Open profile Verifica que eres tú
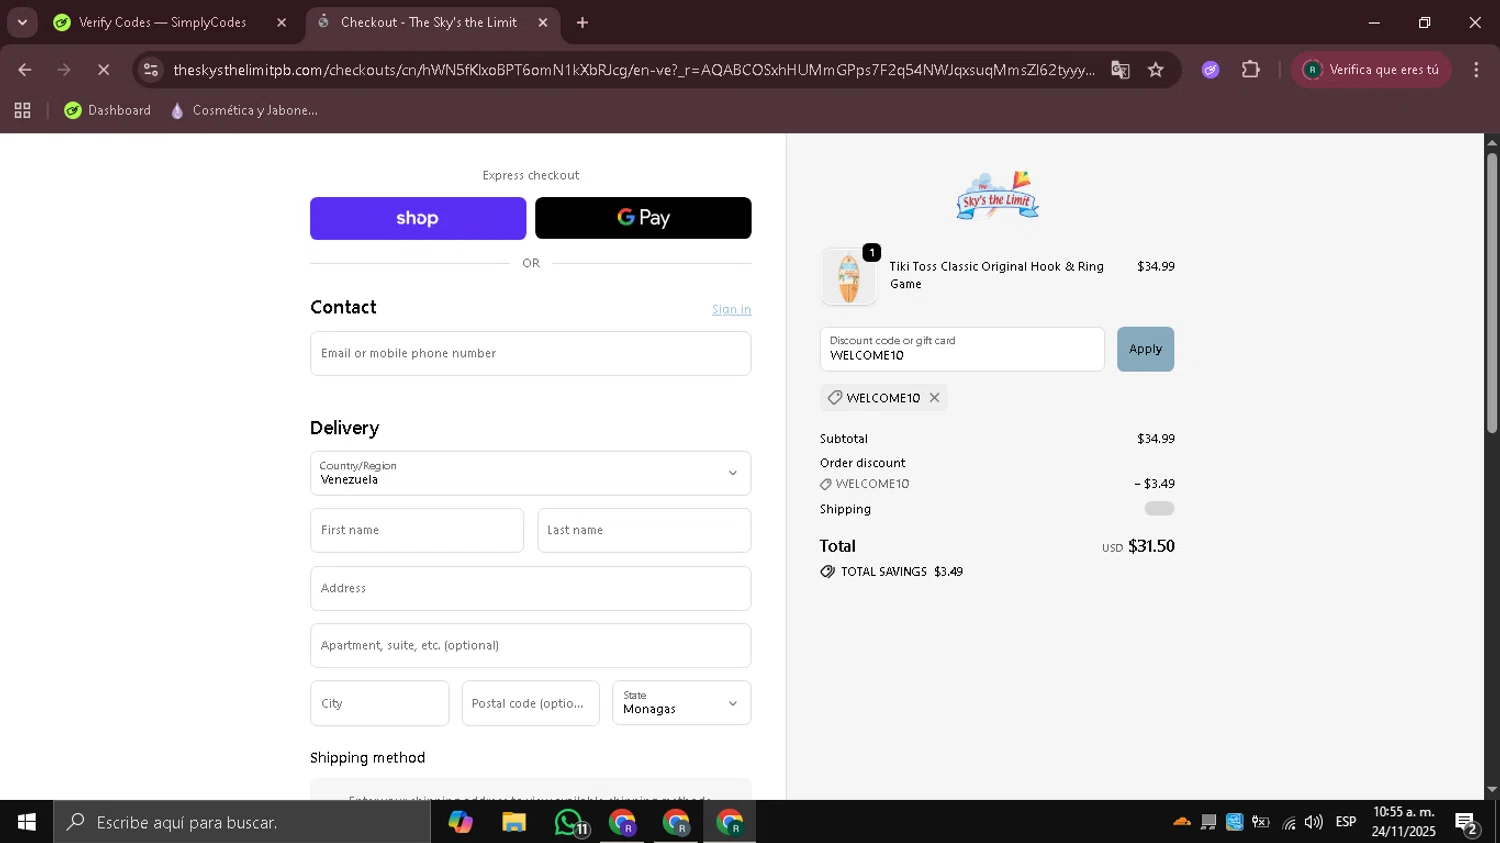This screenshot has width=1500, height=843. coord(1371,70)
